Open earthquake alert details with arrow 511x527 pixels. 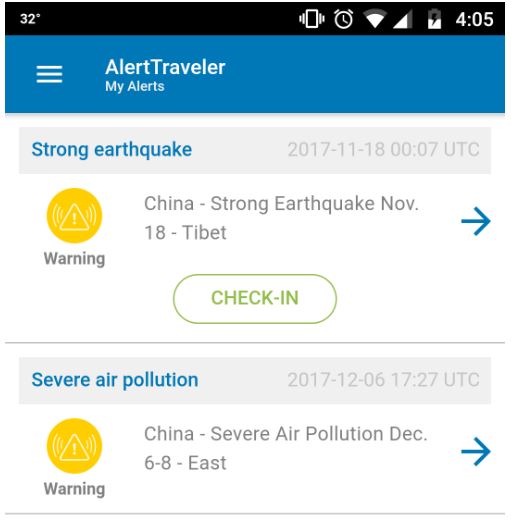[x=476, y=221]
